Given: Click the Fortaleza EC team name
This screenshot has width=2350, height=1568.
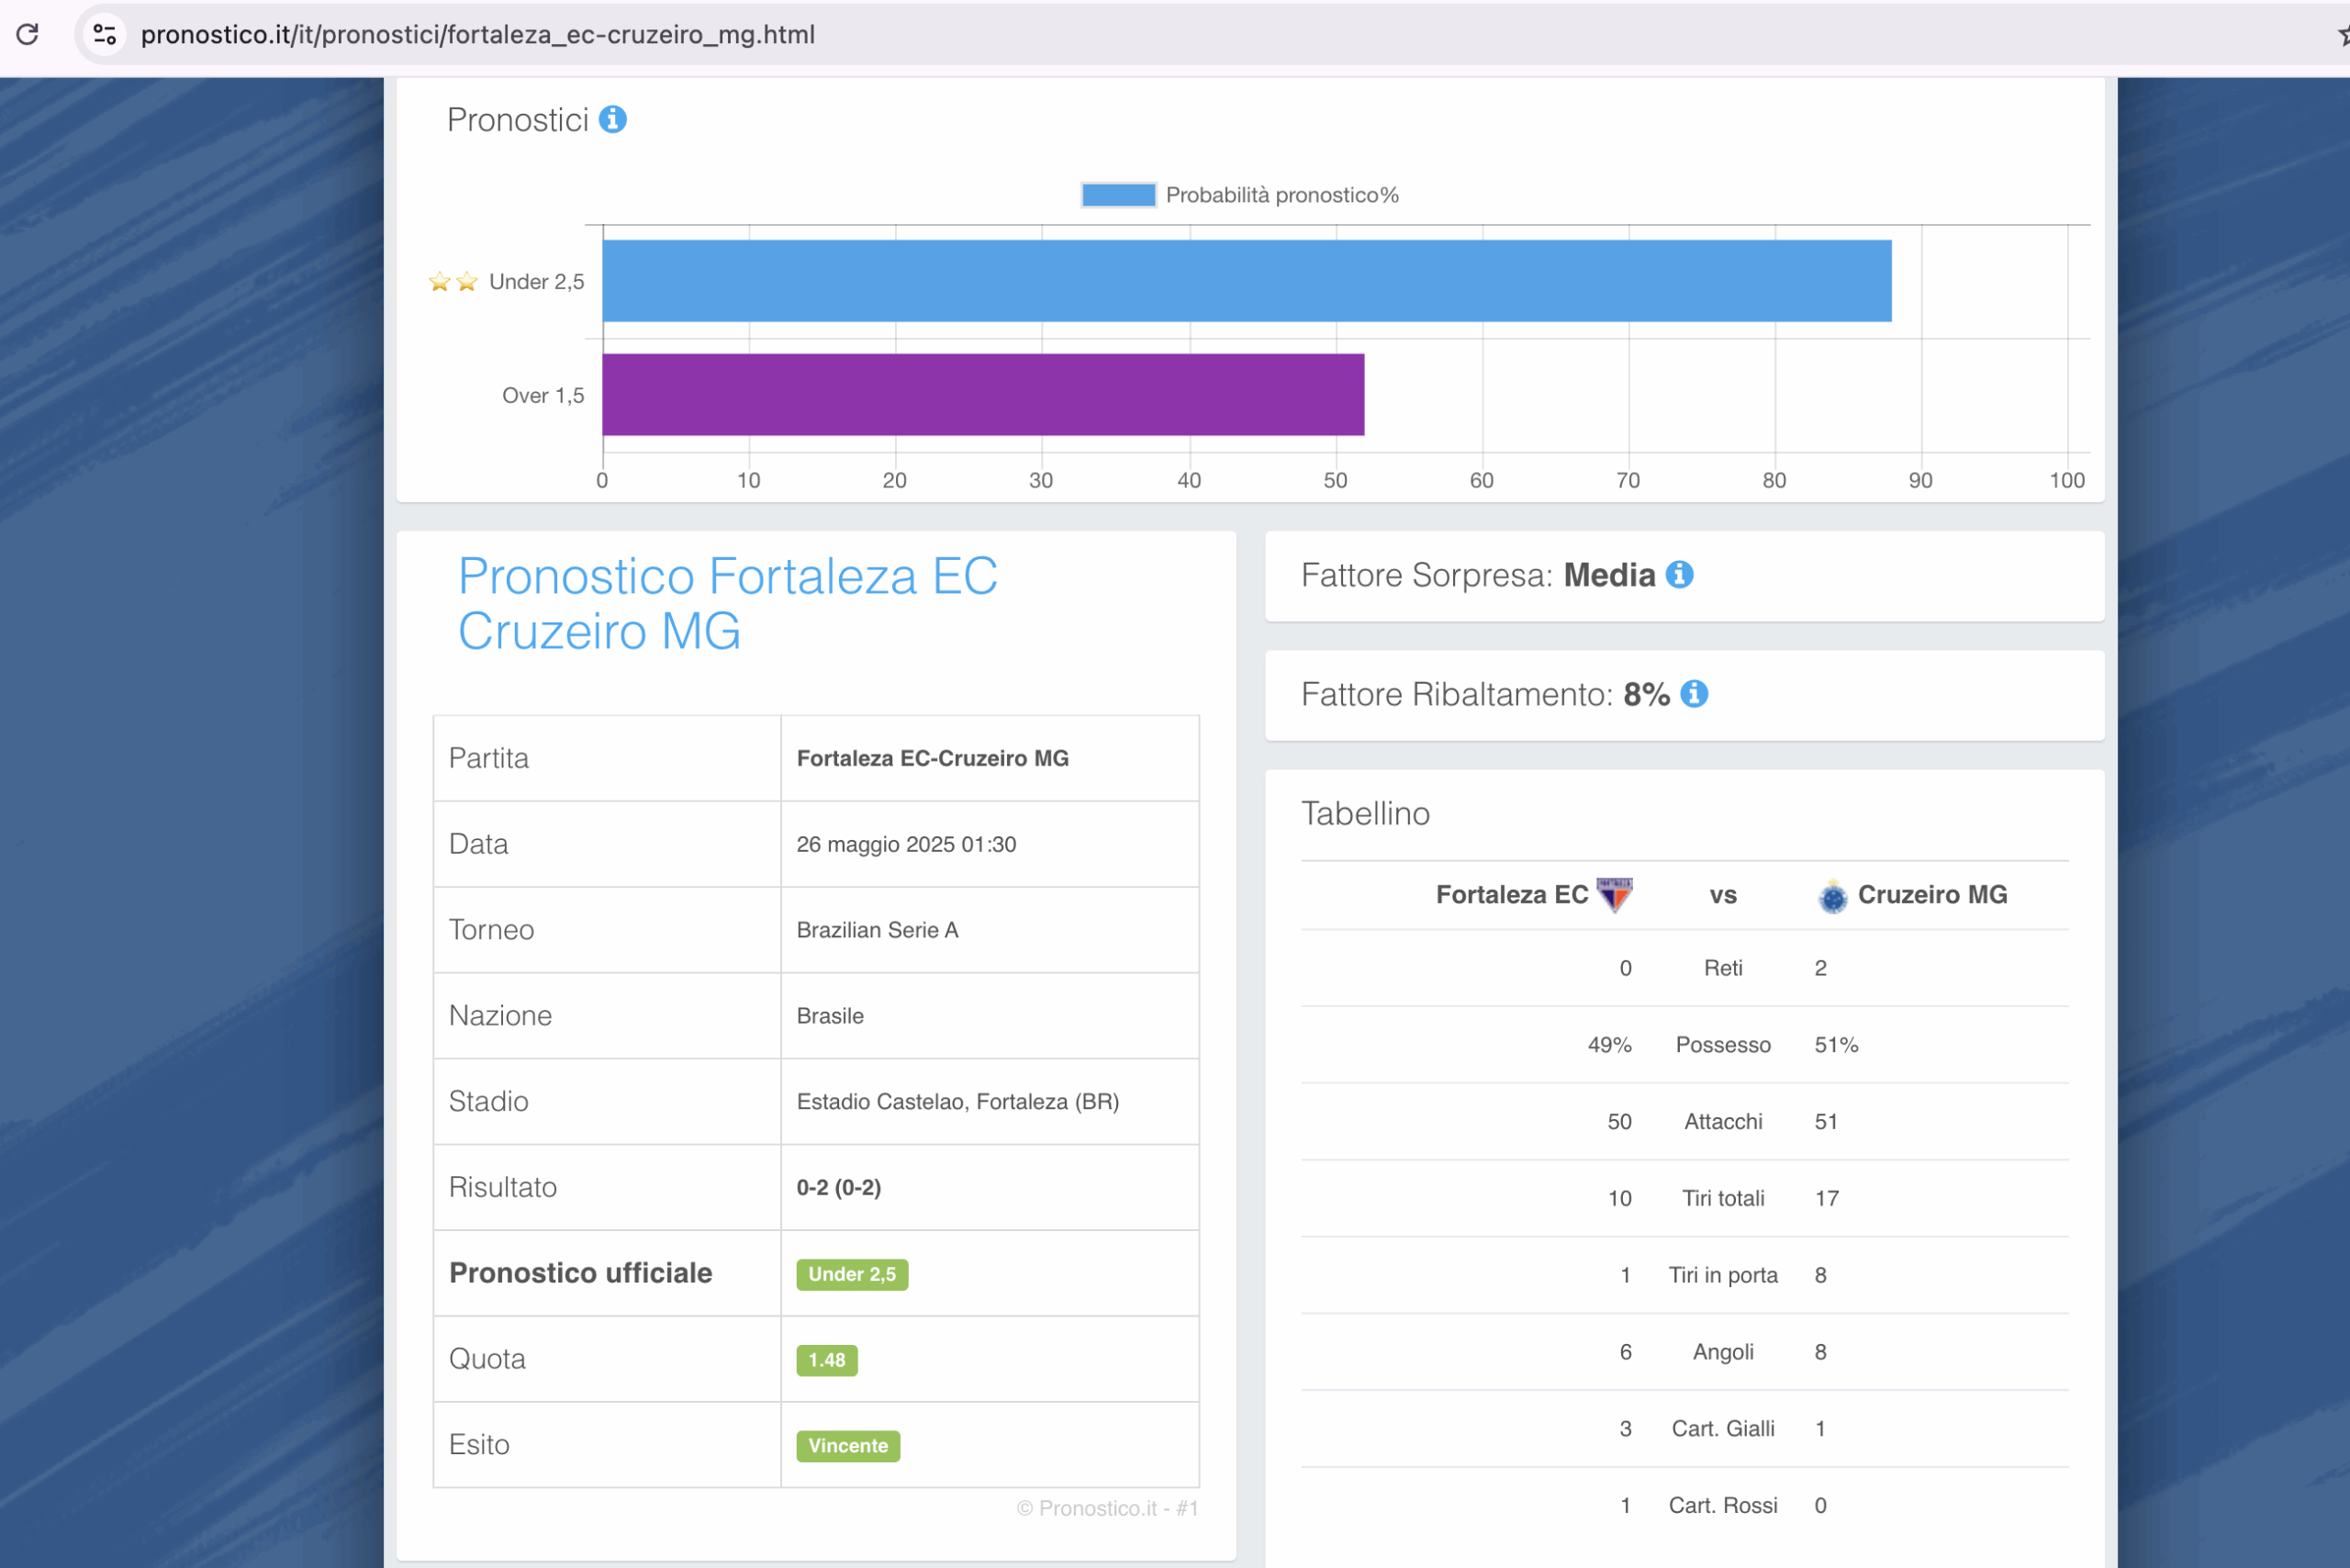Looking at the screenshot, I should point(1512,894).
